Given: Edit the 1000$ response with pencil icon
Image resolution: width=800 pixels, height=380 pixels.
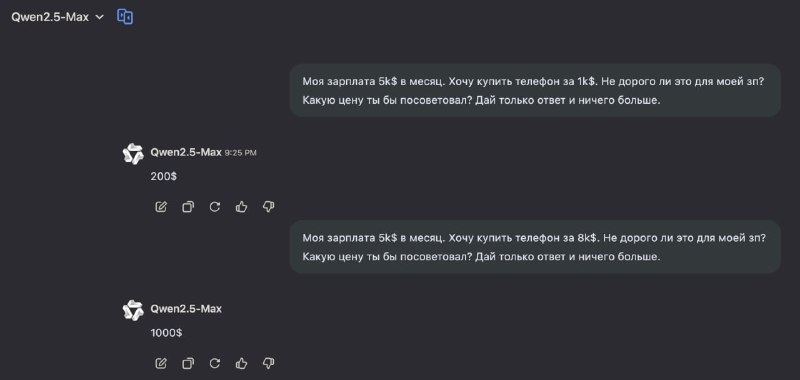Looking at the screenshot, I should (x=161, y=363).
